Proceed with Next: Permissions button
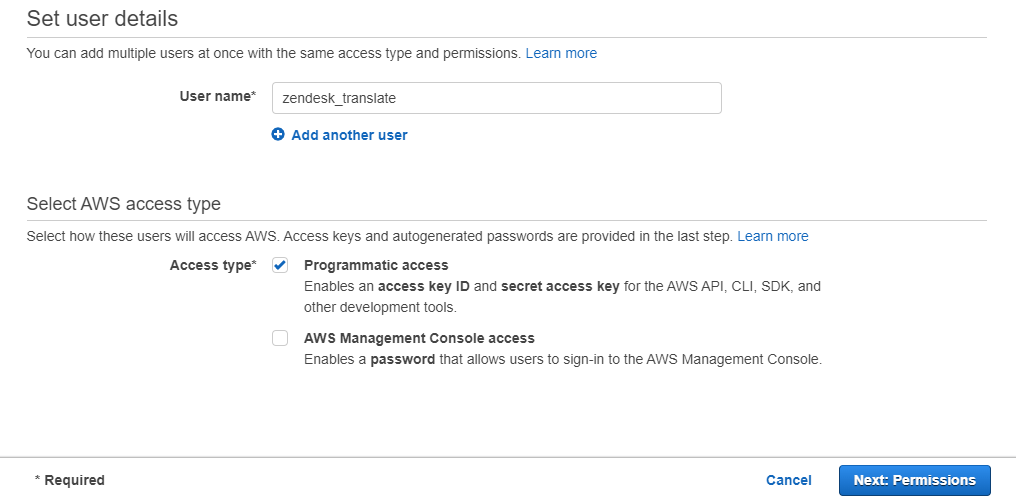Viewport: 1016px width, 502px height. coord(914,480)
